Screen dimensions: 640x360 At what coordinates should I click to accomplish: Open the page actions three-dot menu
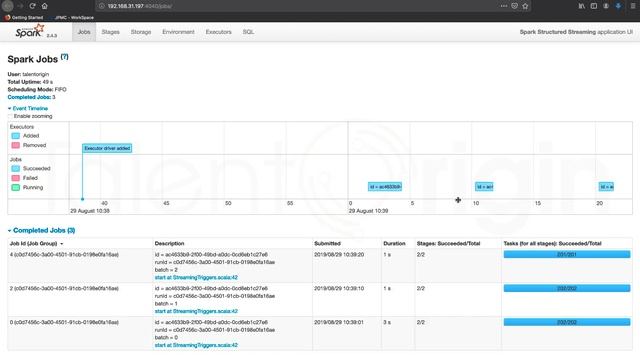coord(504,6)
